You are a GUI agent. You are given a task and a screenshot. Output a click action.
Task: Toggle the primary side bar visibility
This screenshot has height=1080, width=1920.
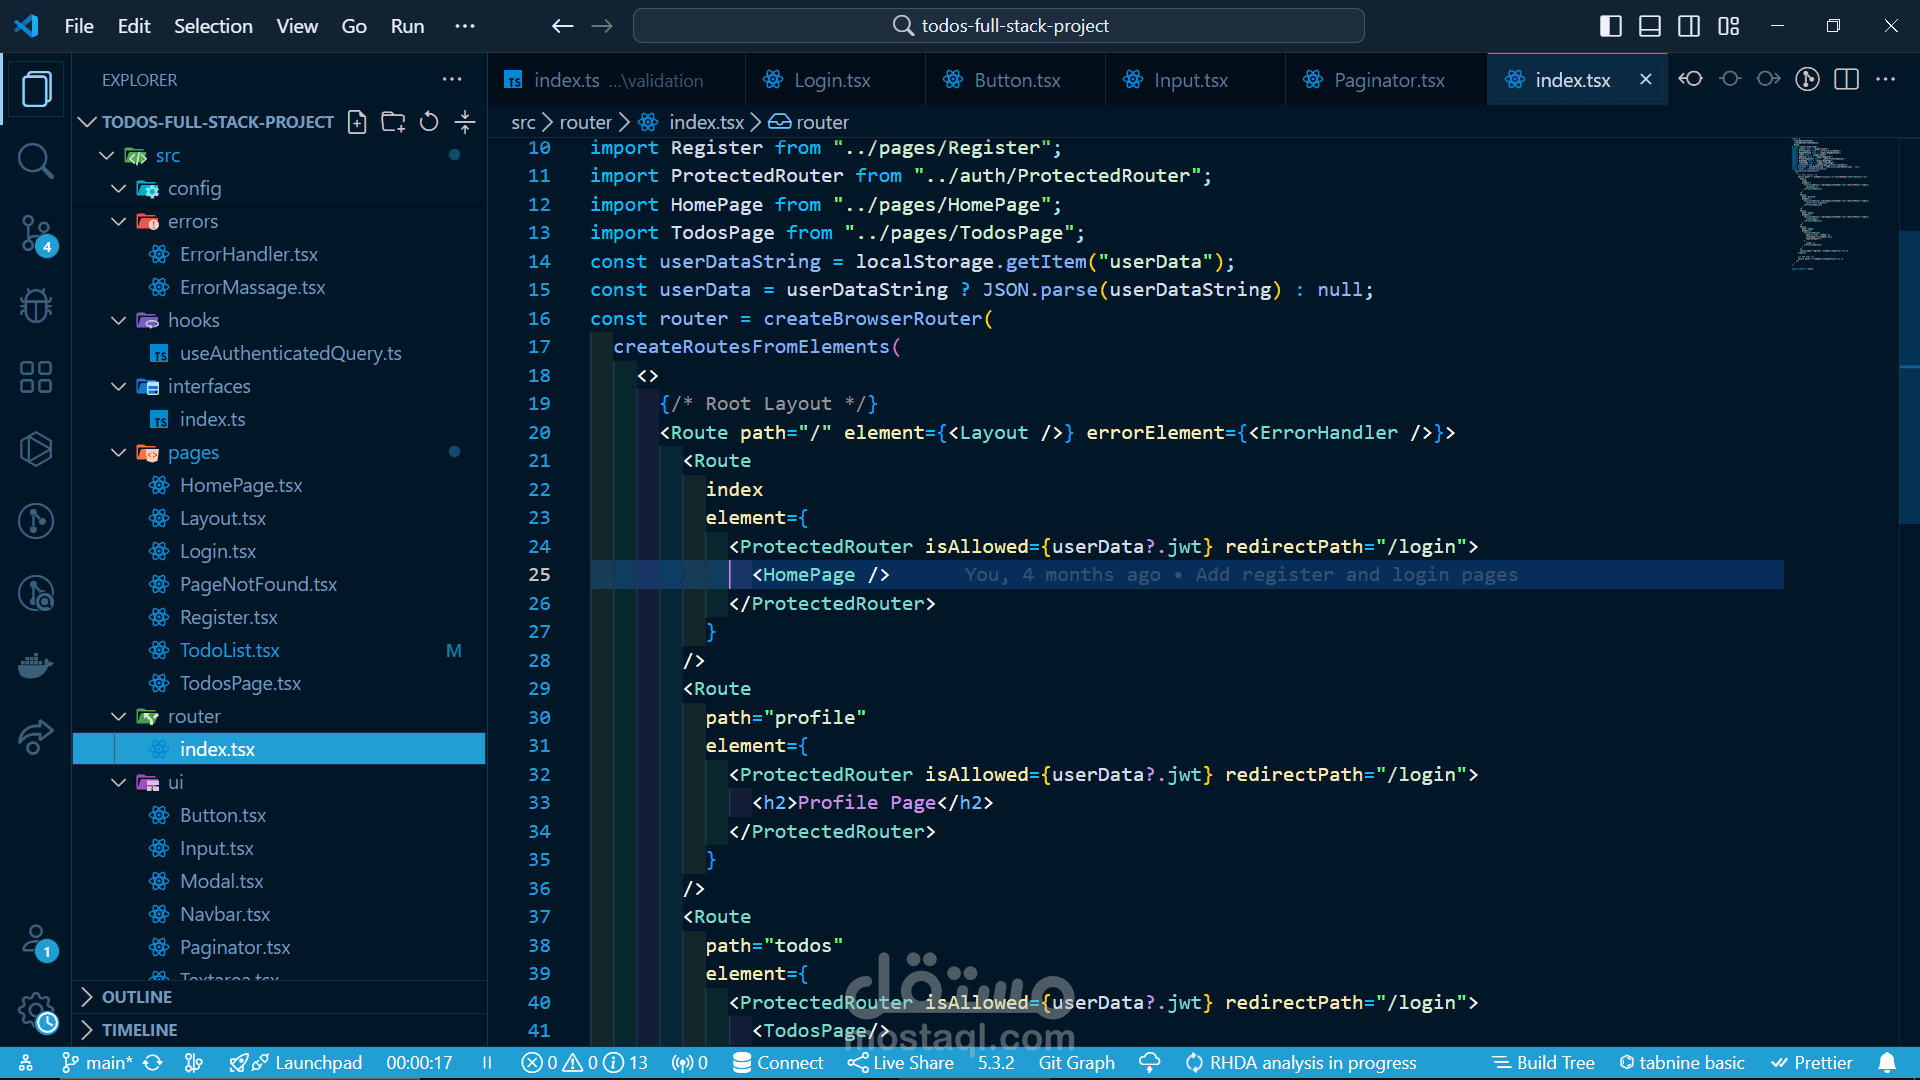(1611, 26)
